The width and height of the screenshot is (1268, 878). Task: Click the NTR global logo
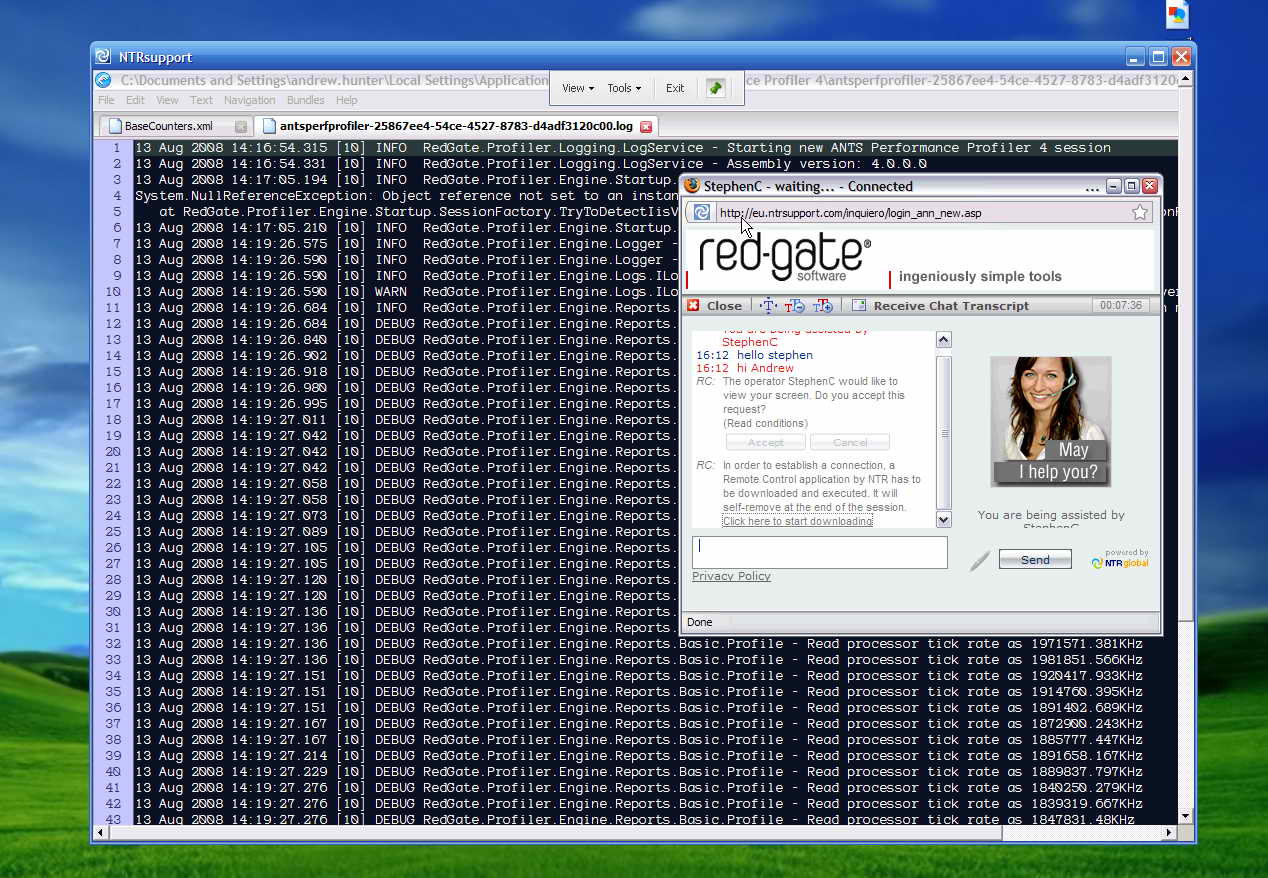click(1120, 559)
